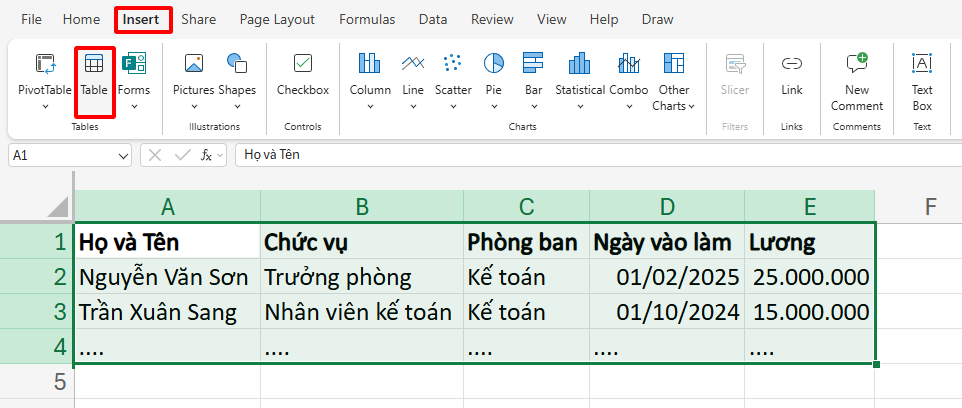
Task: Expand the Column chart dropdown arrow
Action: pos(371,106)
